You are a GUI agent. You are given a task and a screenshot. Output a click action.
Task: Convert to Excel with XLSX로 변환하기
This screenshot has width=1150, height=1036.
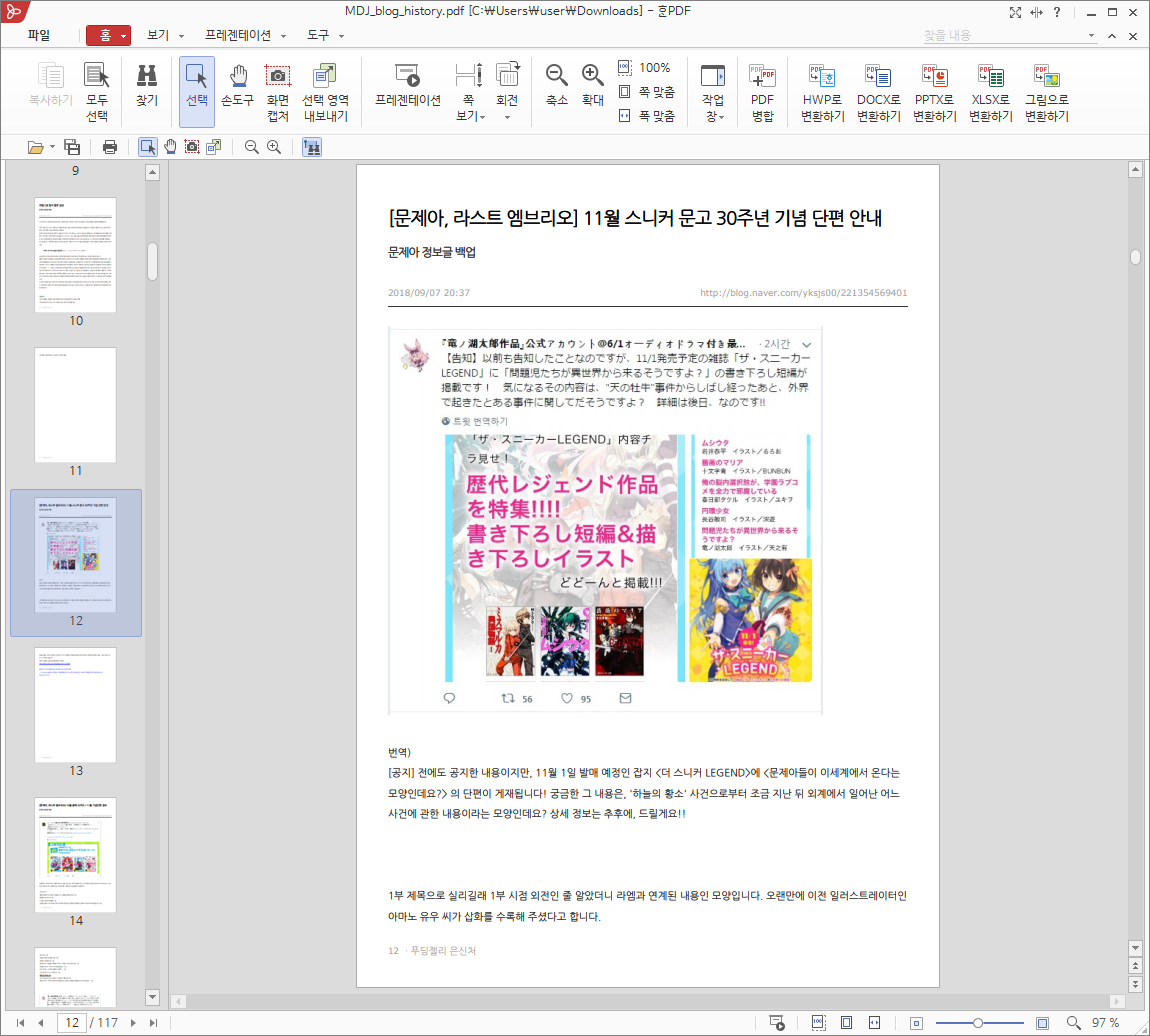(990, 92)
